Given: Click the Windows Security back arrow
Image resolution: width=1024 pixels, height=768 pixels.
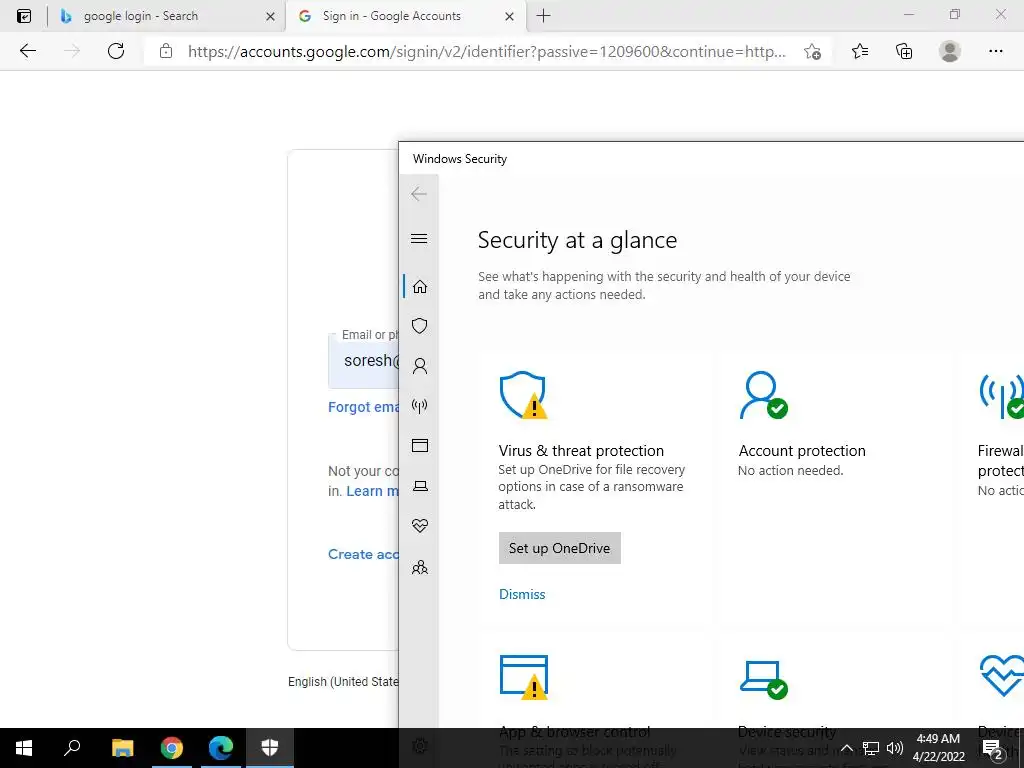Looking at the screenshot, I should 419,194.
